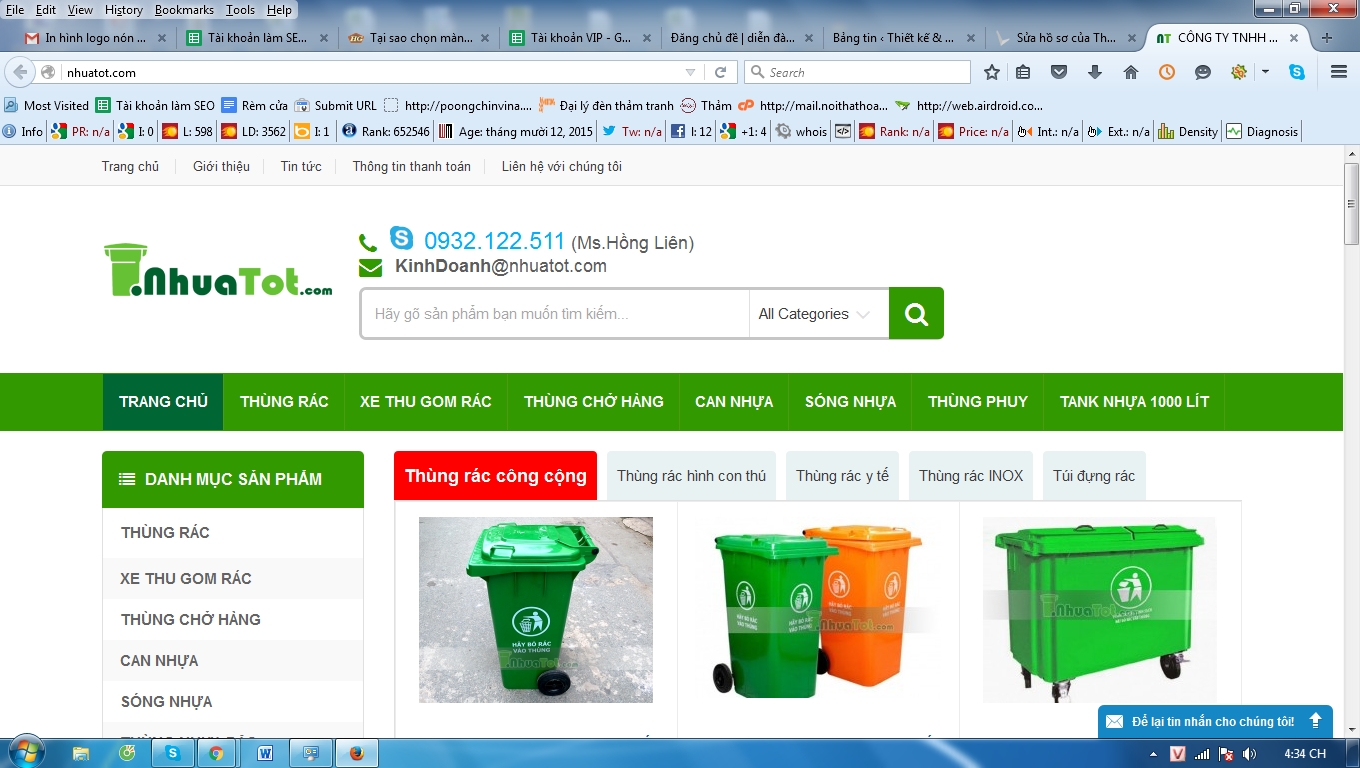Open the single green trash bin thumbnail
This screenshot has width=1360, height=768.
[536, 610]
